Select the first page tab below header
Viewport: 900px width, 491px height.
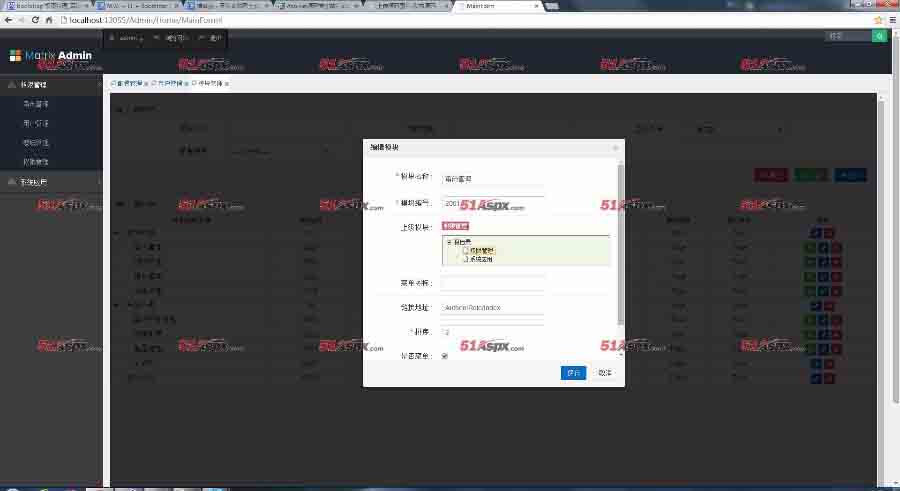[130, 83]
